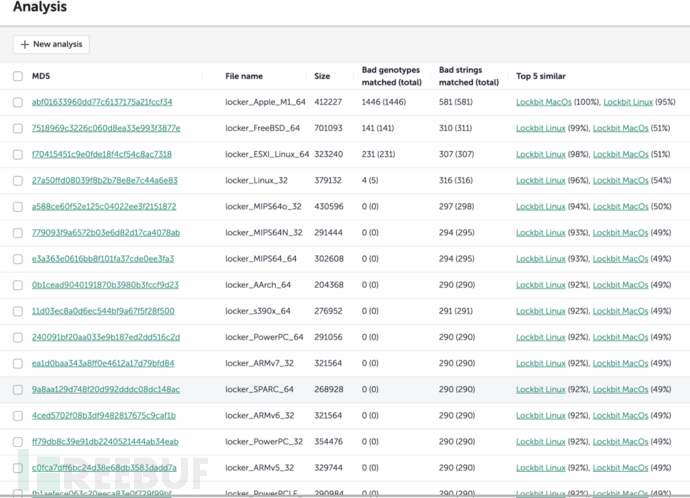The image size is (690, 498).
Task: Select the locker_FreeBSD_64 row checkbox
Action: (18, 128)
